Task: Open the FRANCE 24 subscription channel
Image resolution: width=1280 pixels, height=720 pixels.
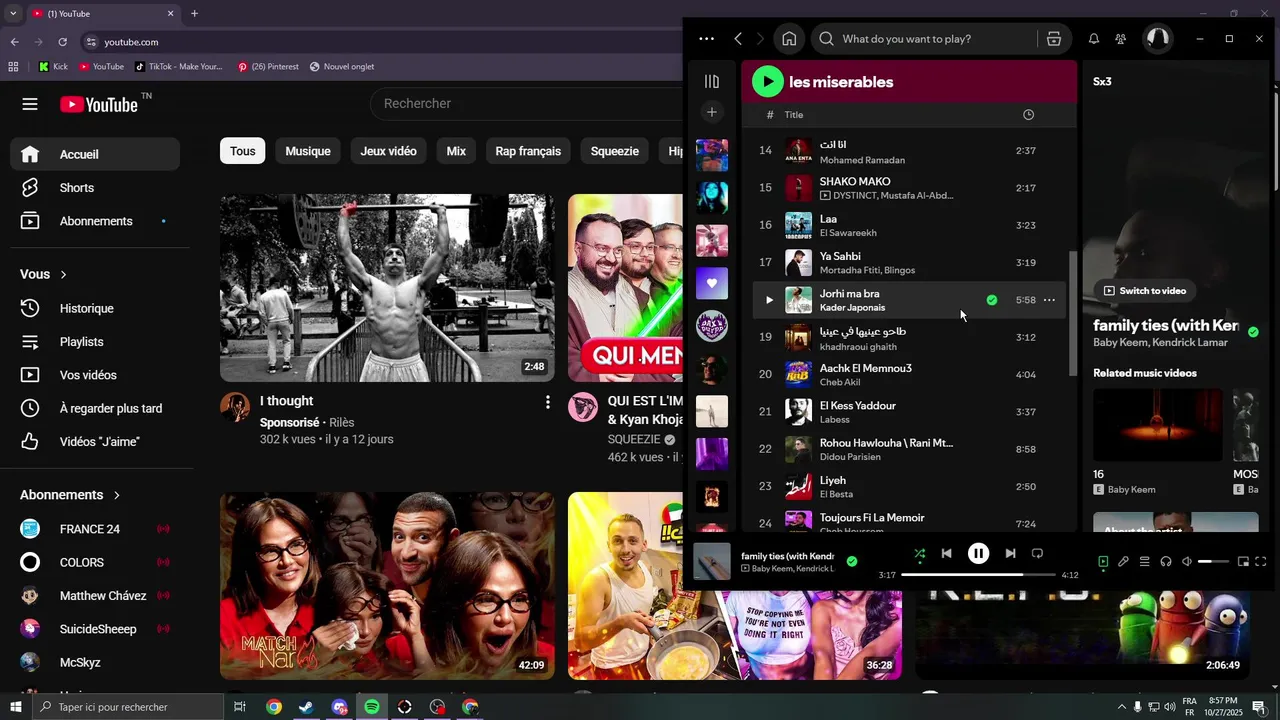Action: tap(90, 529)
